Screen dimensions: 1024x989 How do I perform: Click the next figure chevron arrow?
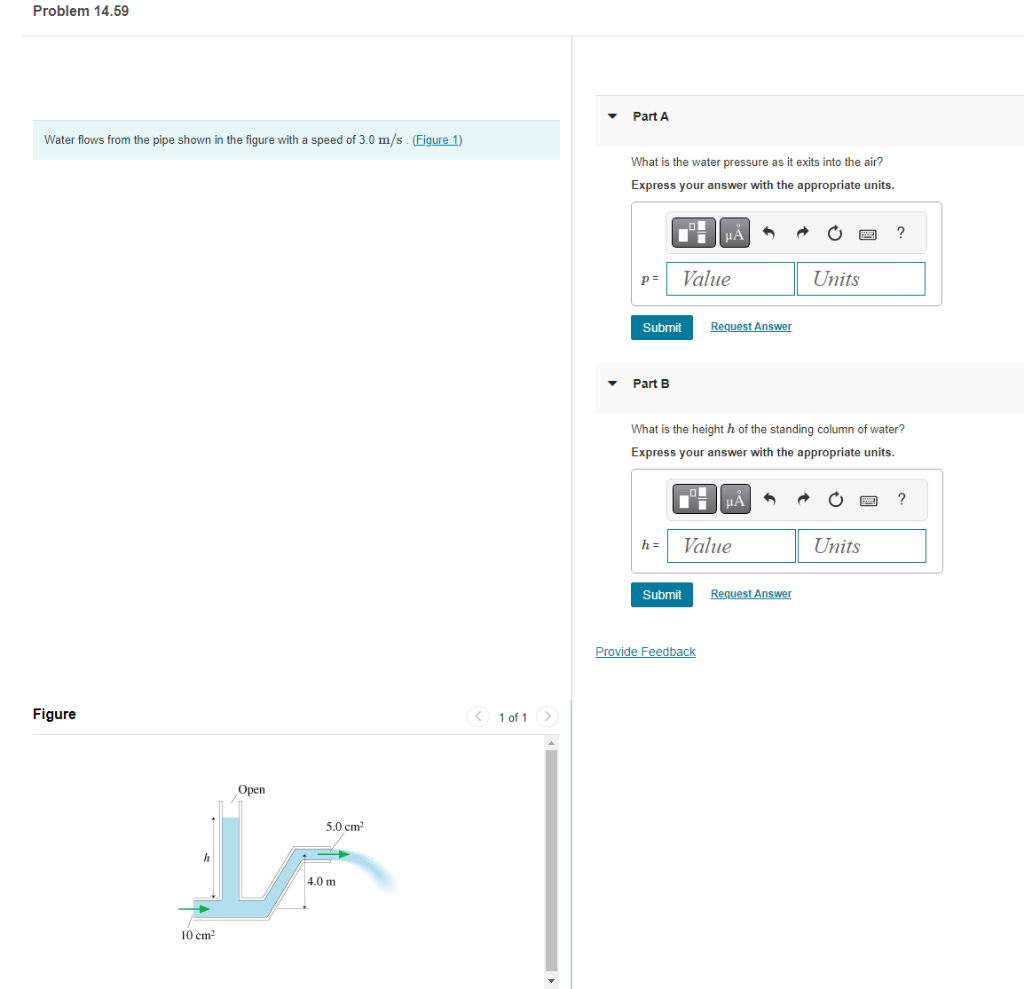coord(547,716)
